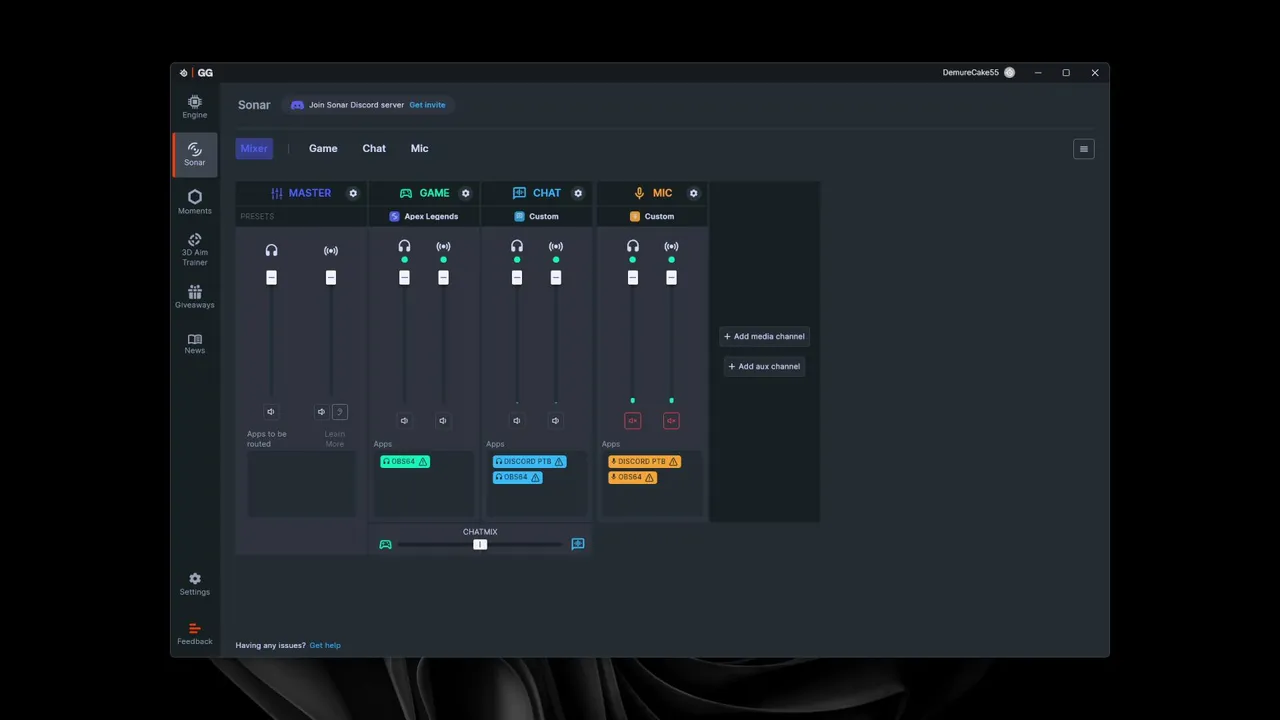The width and height of the screenshot is (1280, 720).
Task: Click the Get invite Discord link
Action: (427, 105)
